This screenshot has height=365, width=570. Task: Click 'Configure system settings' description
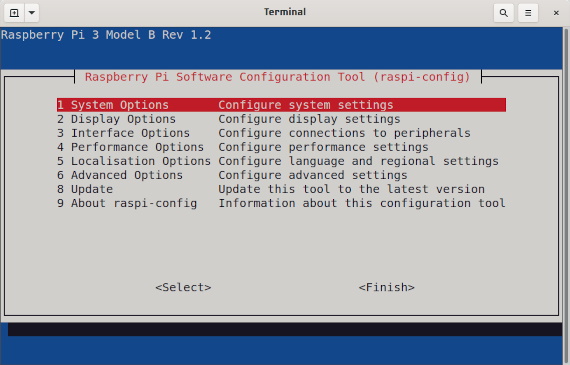pos(306,105)
